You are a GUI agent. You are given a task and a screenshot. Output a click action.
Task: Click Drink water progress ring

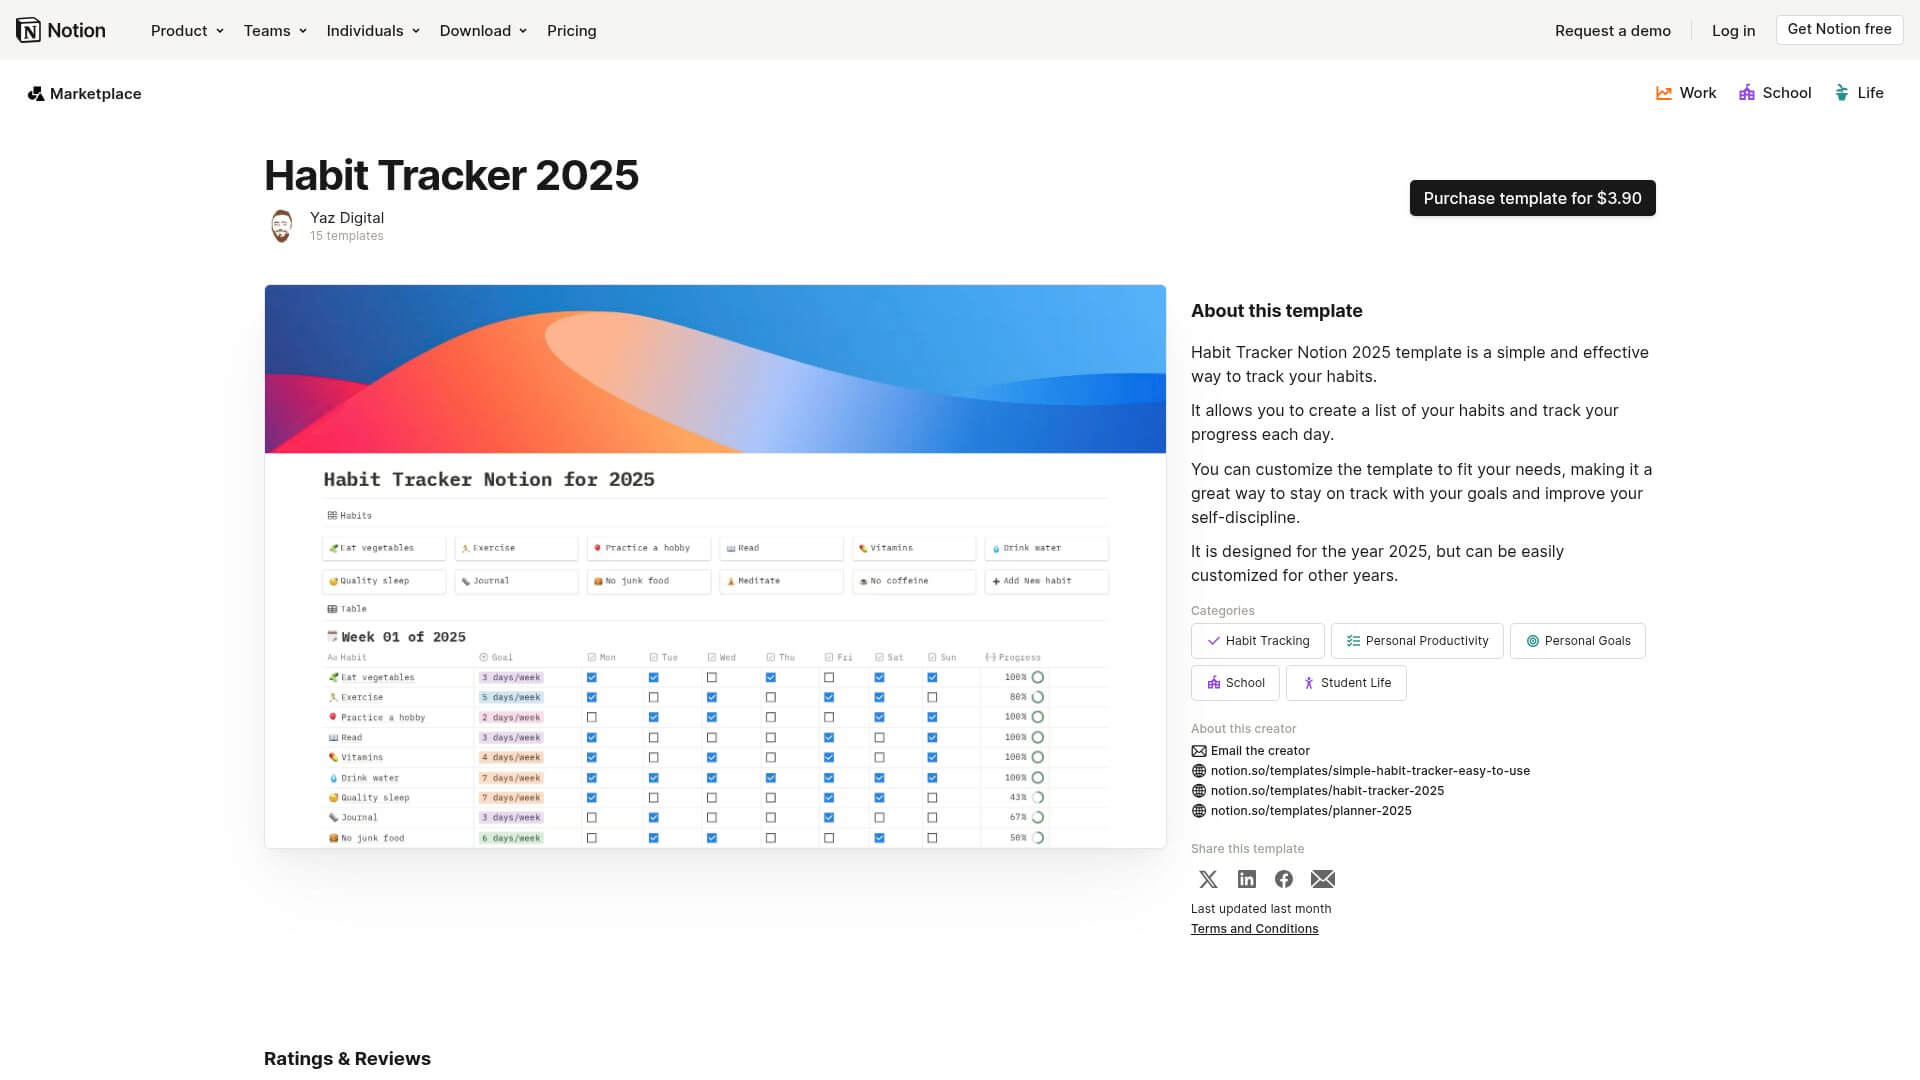(x=1038, y=777)
